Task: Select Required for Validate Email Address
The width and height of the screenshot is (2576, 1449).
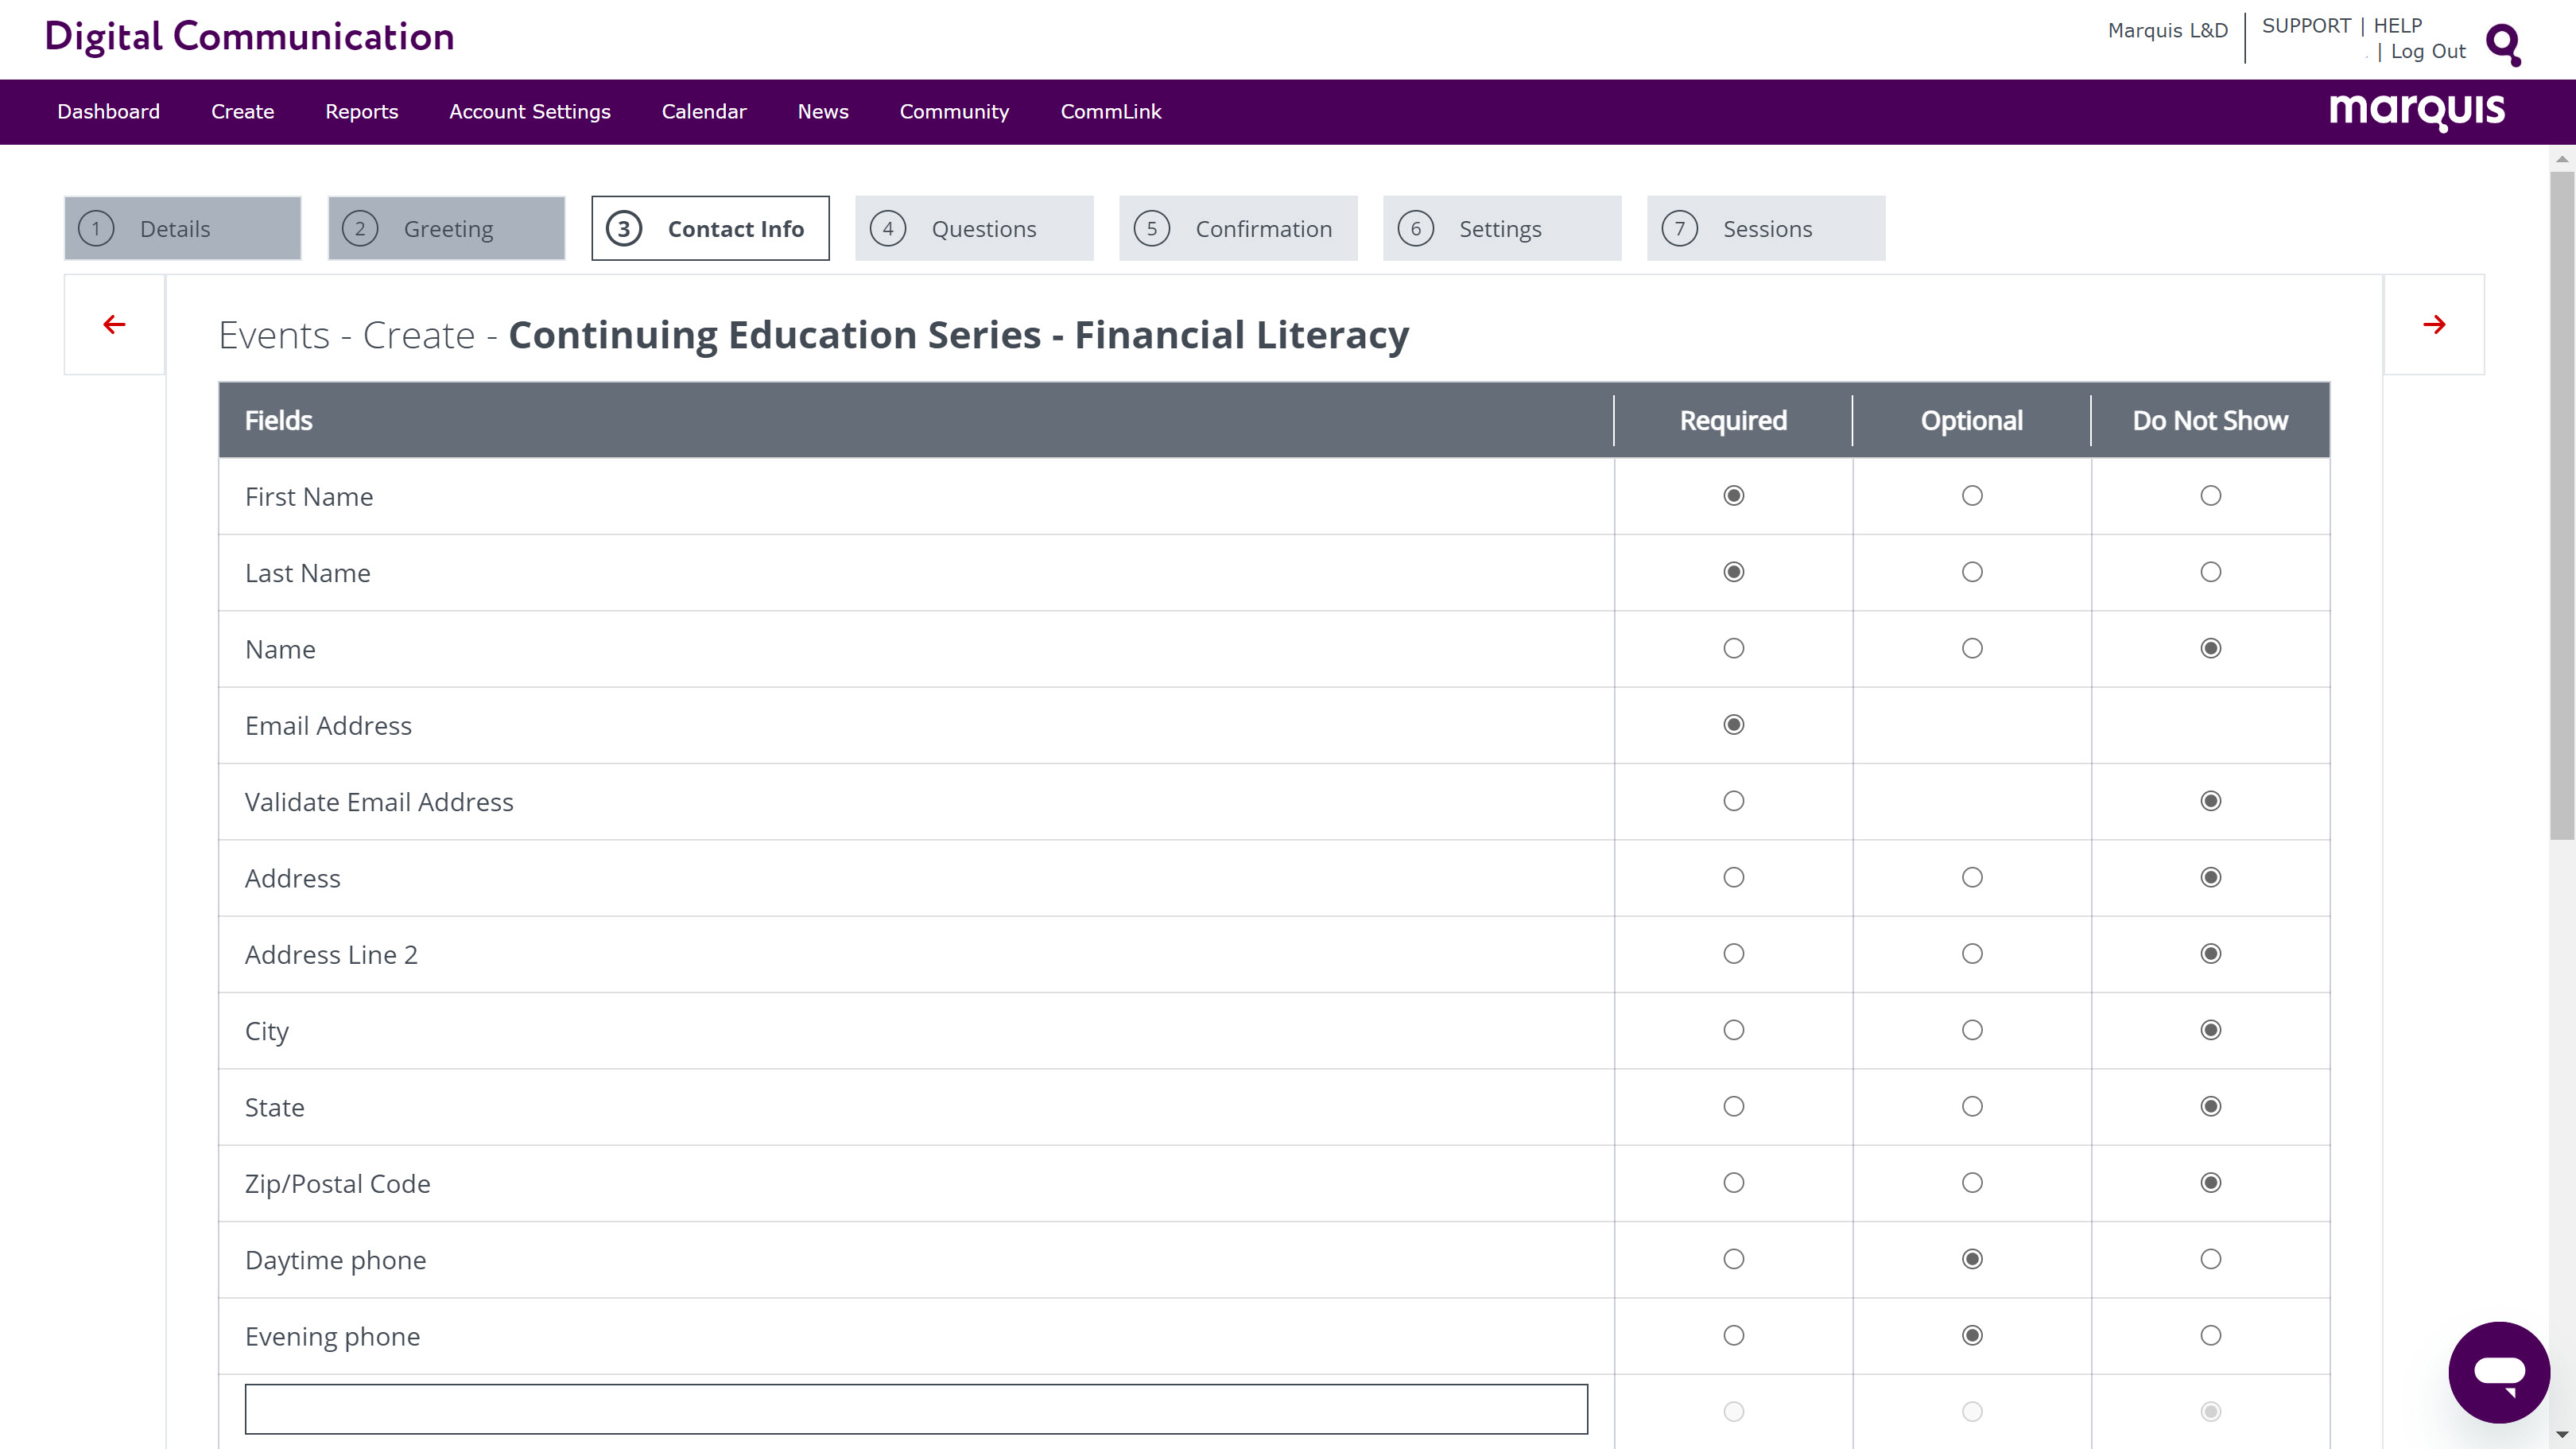Action: pos(1733,801)
